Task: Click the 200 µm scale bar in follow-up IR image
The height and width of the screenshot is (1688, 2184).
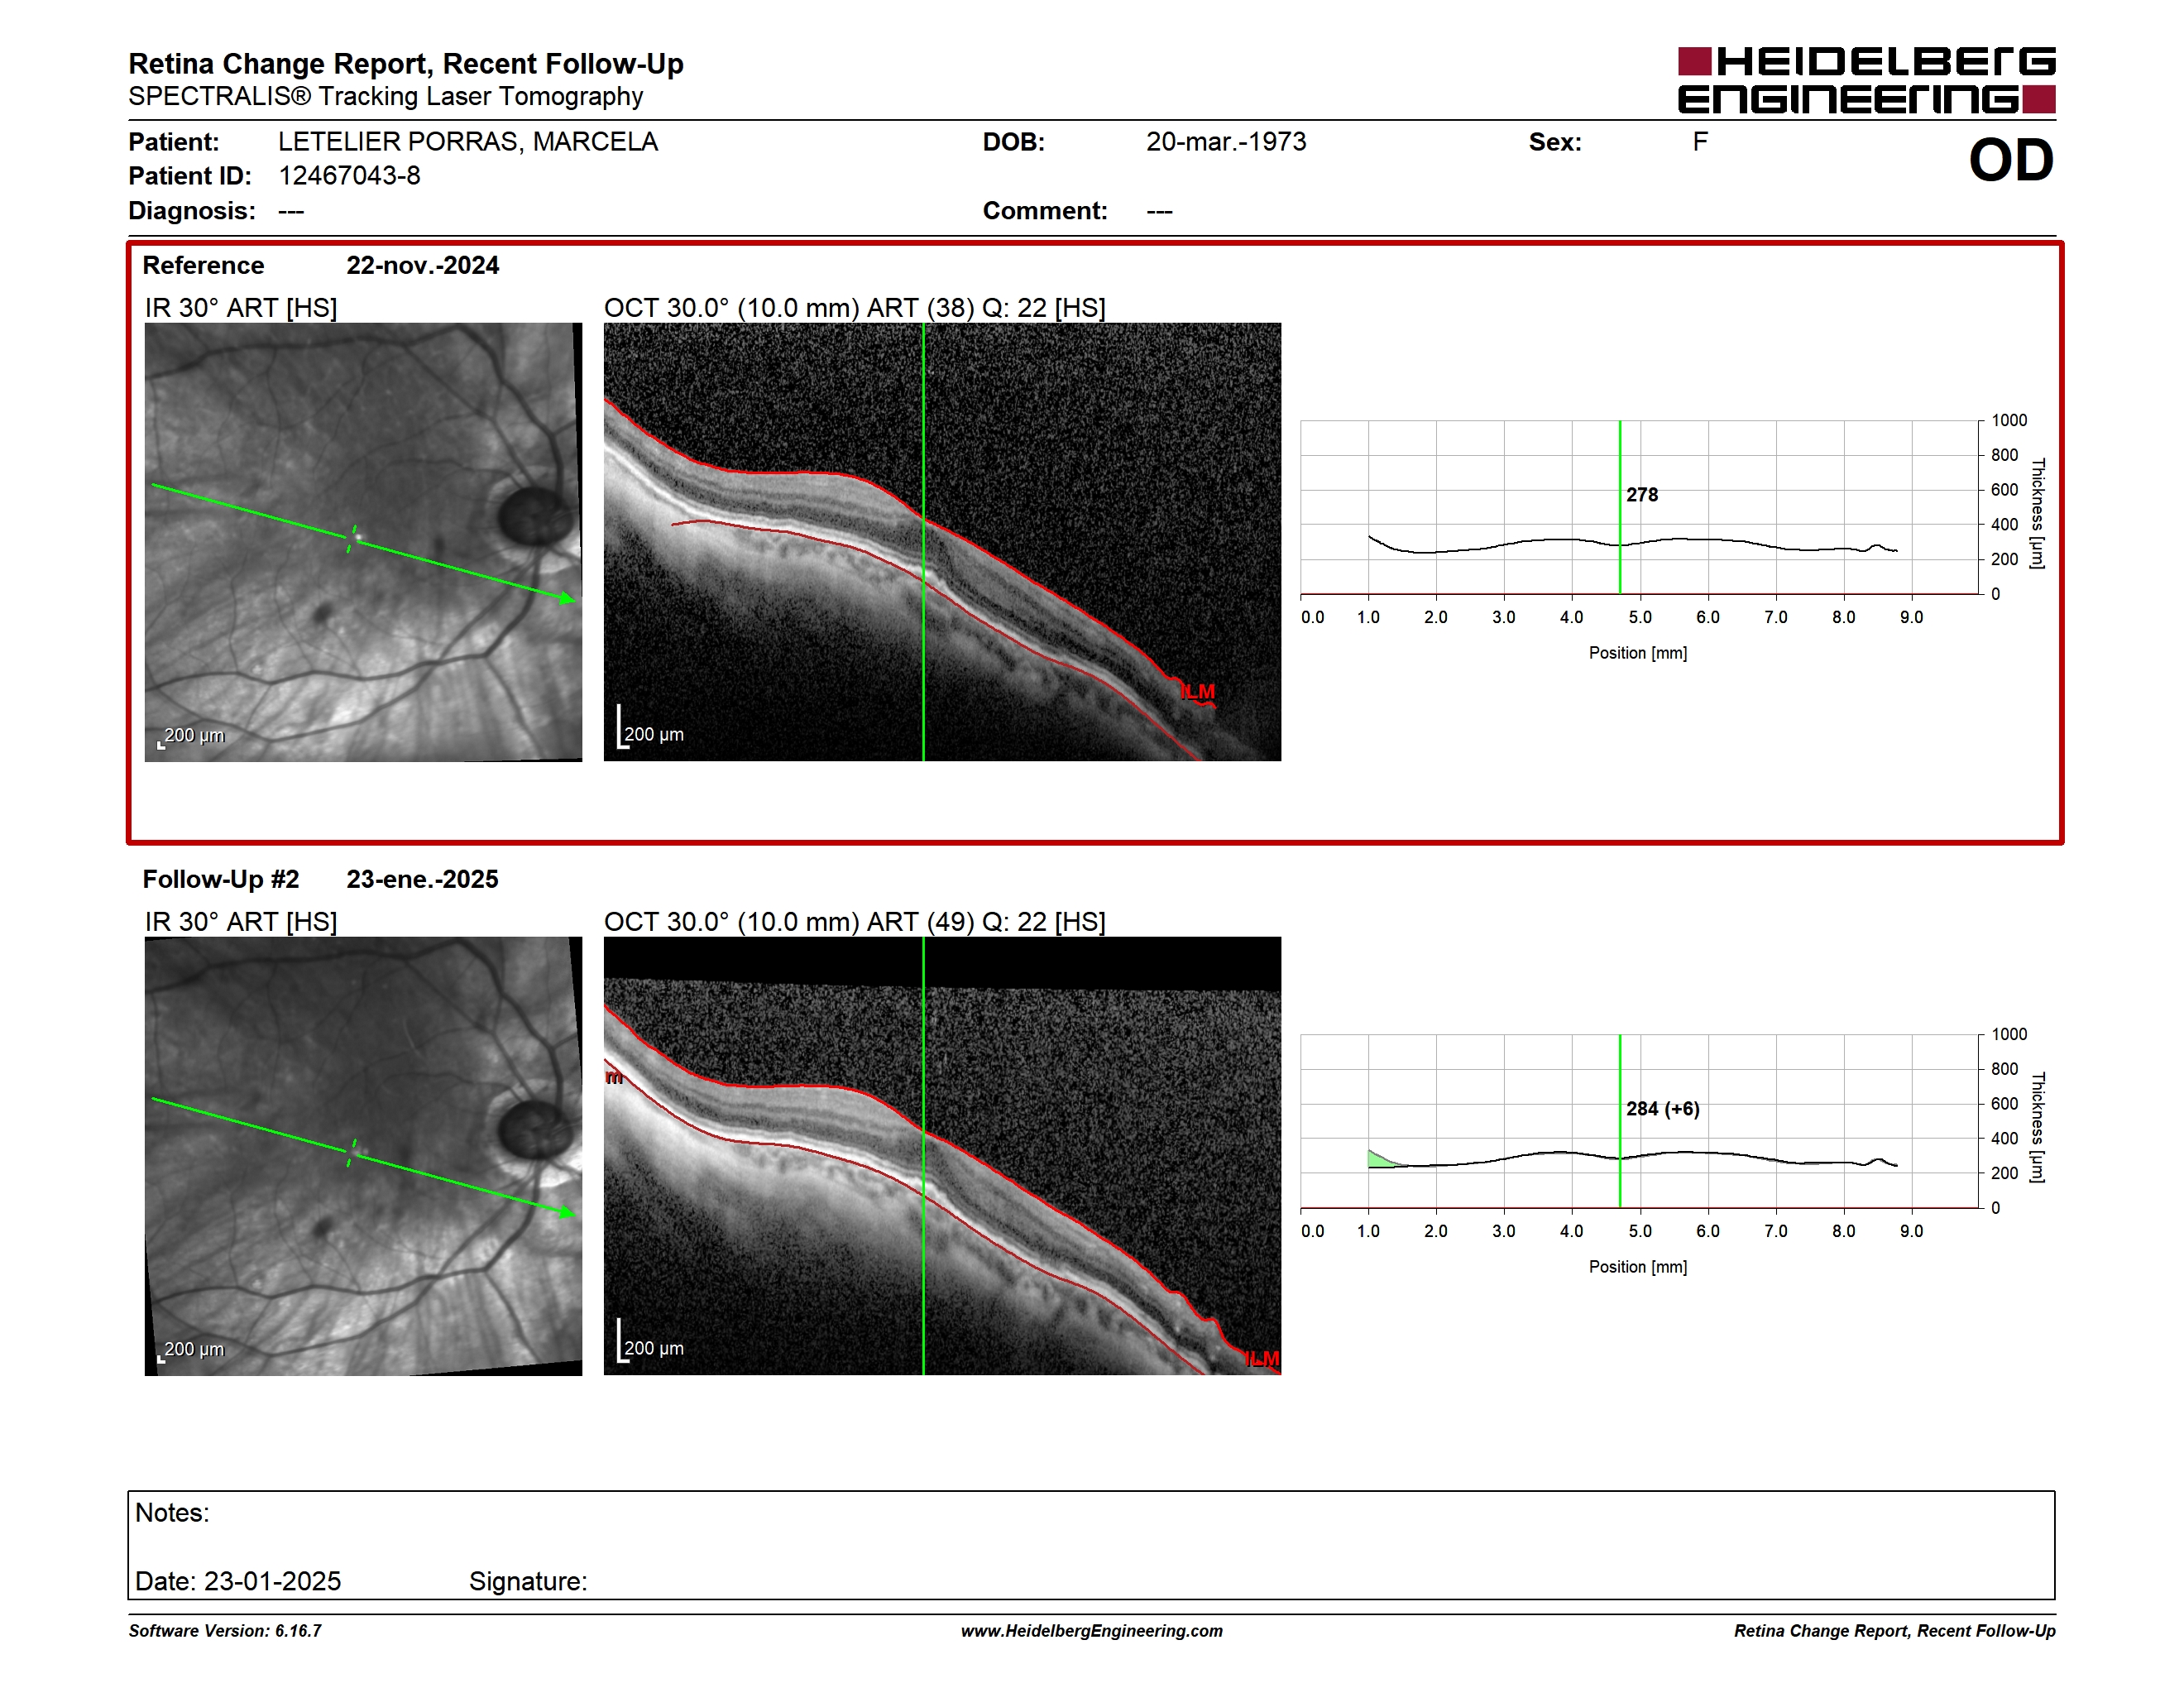Action: [191, 1350]
